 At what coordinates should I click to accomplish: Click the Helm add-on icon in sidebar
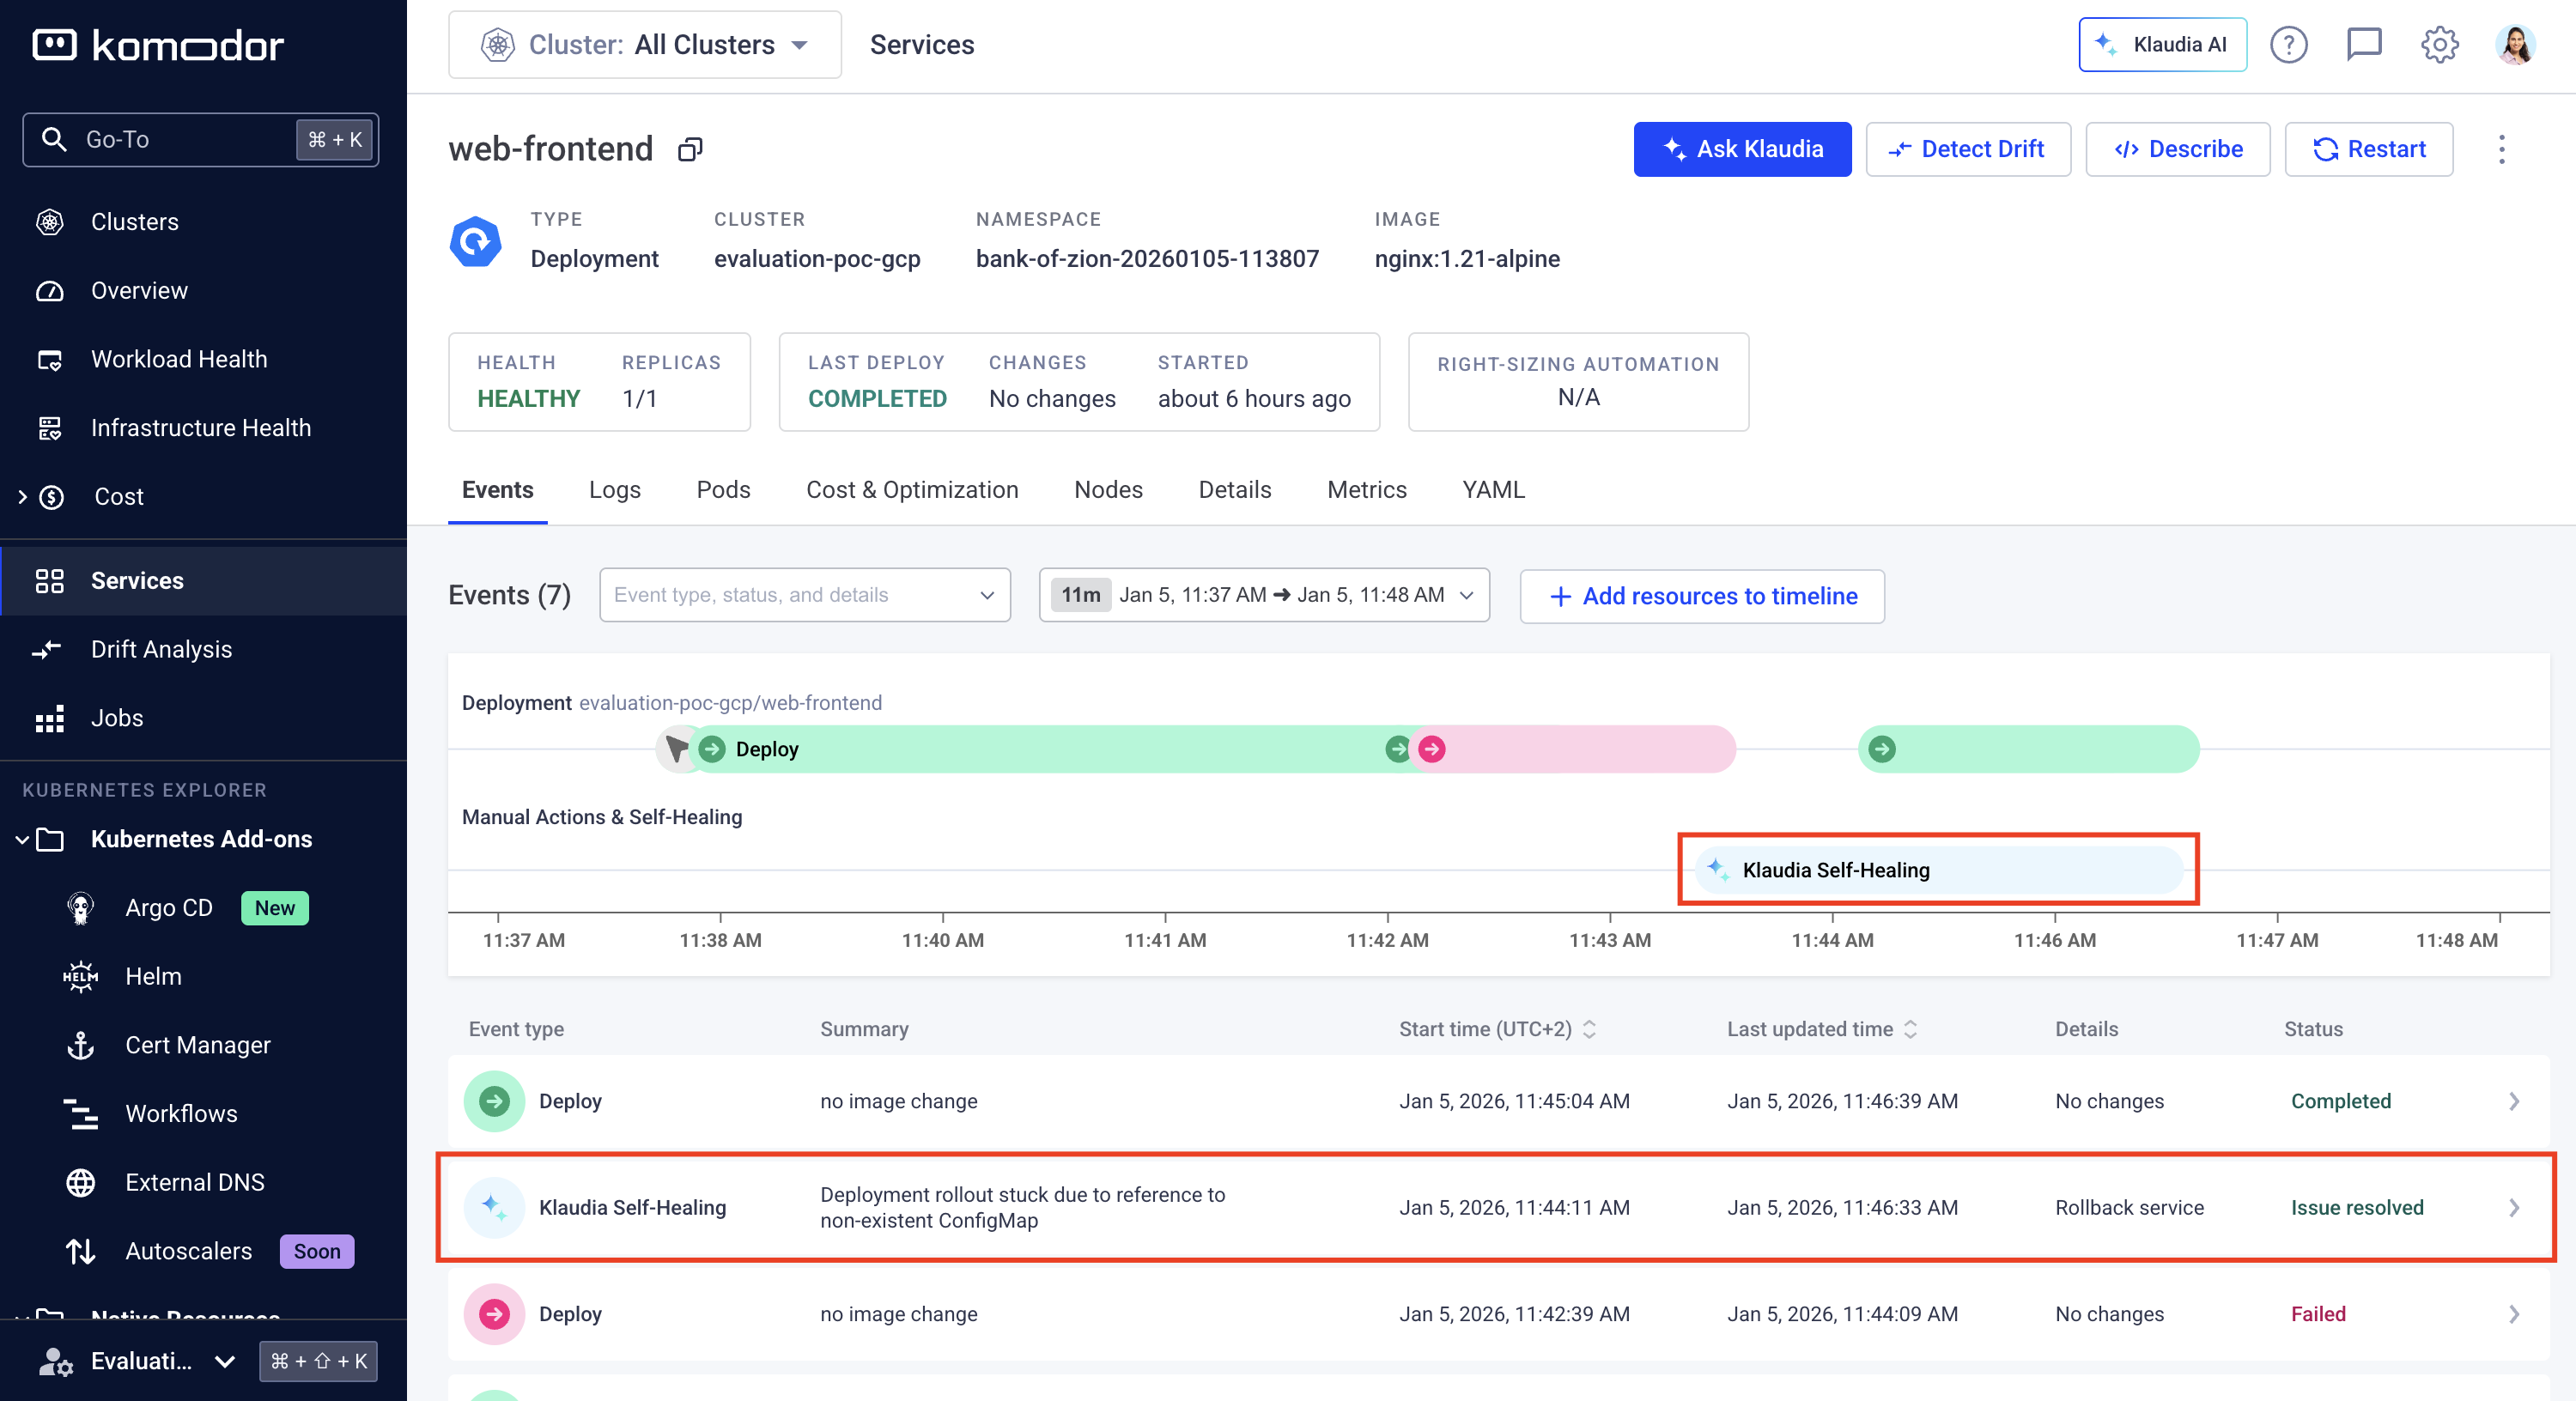80,976
